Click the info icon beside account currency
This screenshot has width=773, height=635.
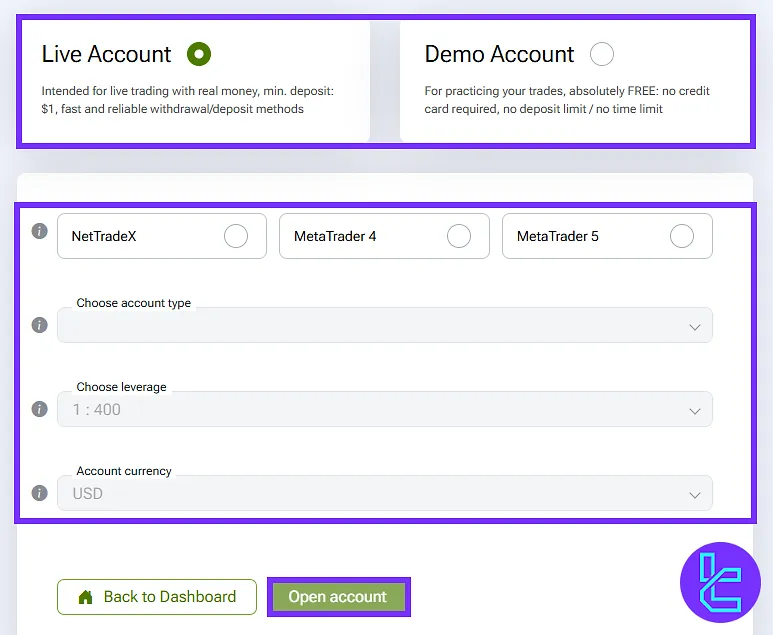(x=39, y=493)
